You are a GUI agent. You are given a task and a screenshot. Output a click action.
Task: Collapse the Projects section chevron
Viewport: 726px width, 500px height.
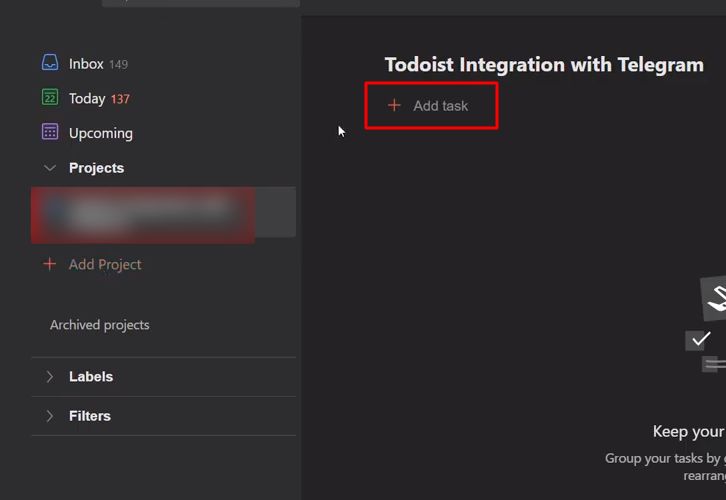tap(50, 168)
